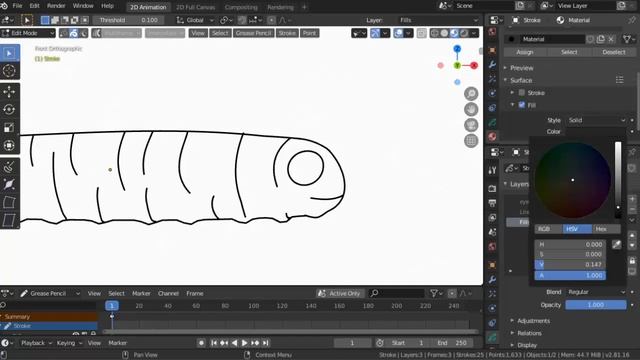Image resolution: width=640 pixels, height=360 pixels.
Task: Activate the Extrude tool
Action: click(x=9, y=167)
